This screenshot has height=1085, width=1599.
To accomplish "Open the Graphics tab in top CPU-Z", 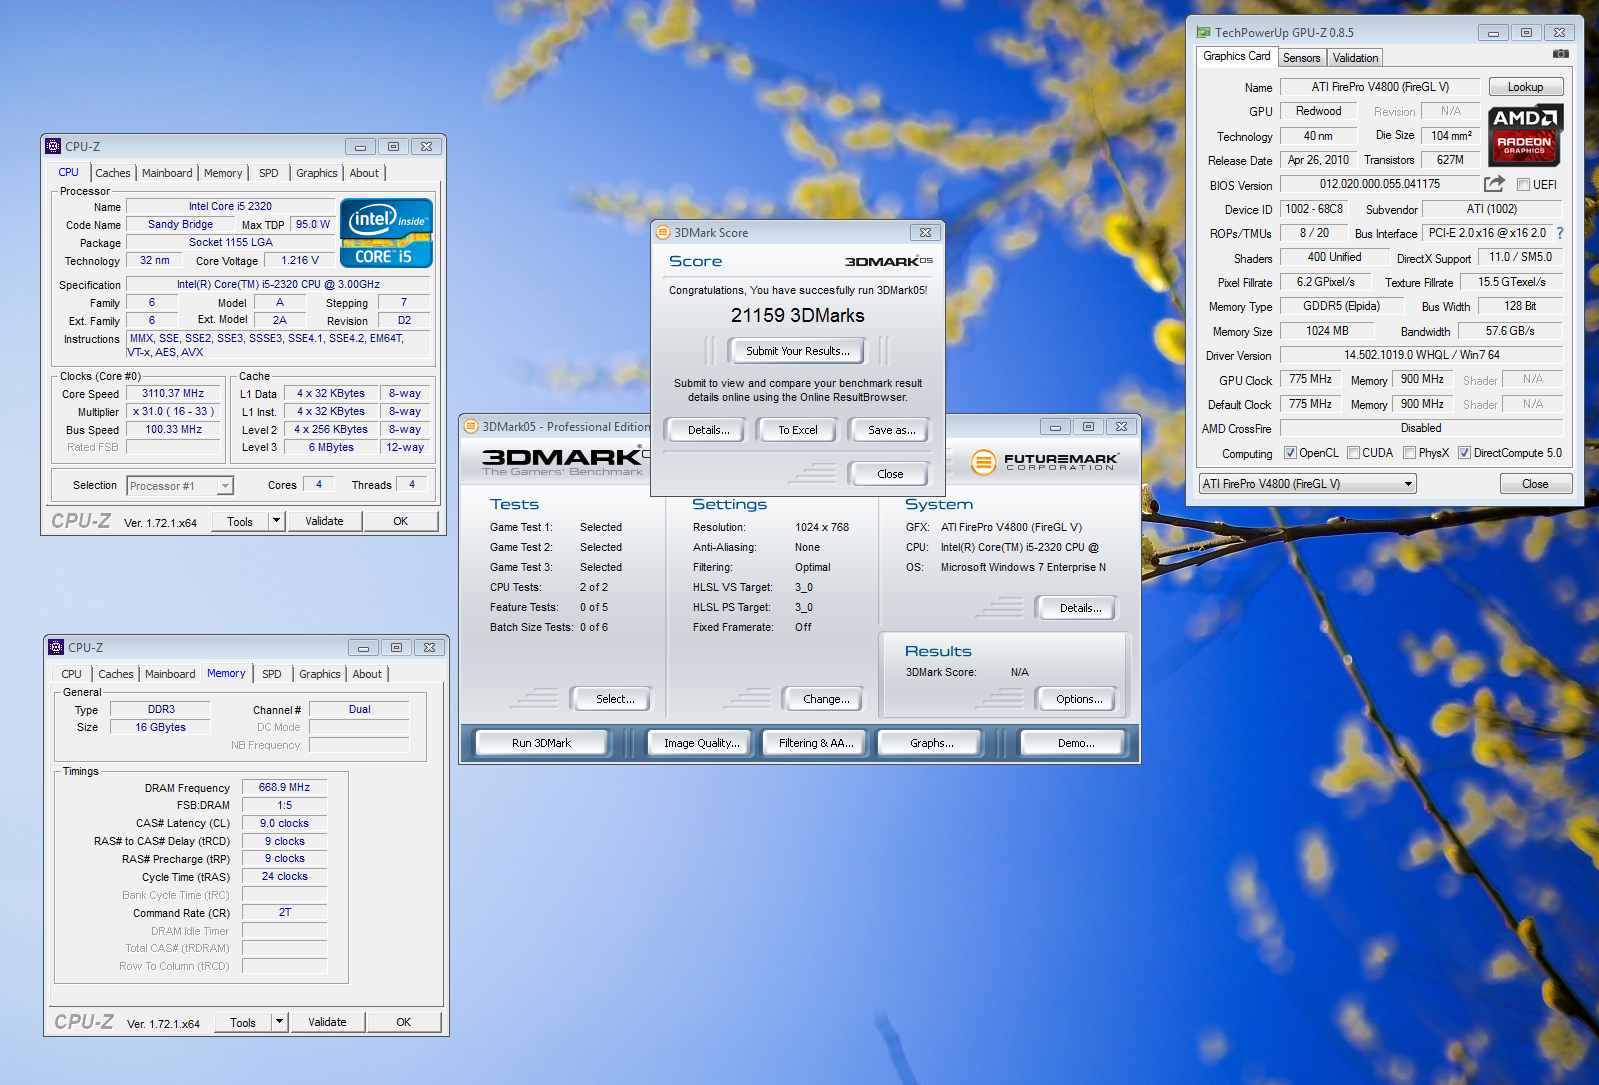I will [317, 173].
